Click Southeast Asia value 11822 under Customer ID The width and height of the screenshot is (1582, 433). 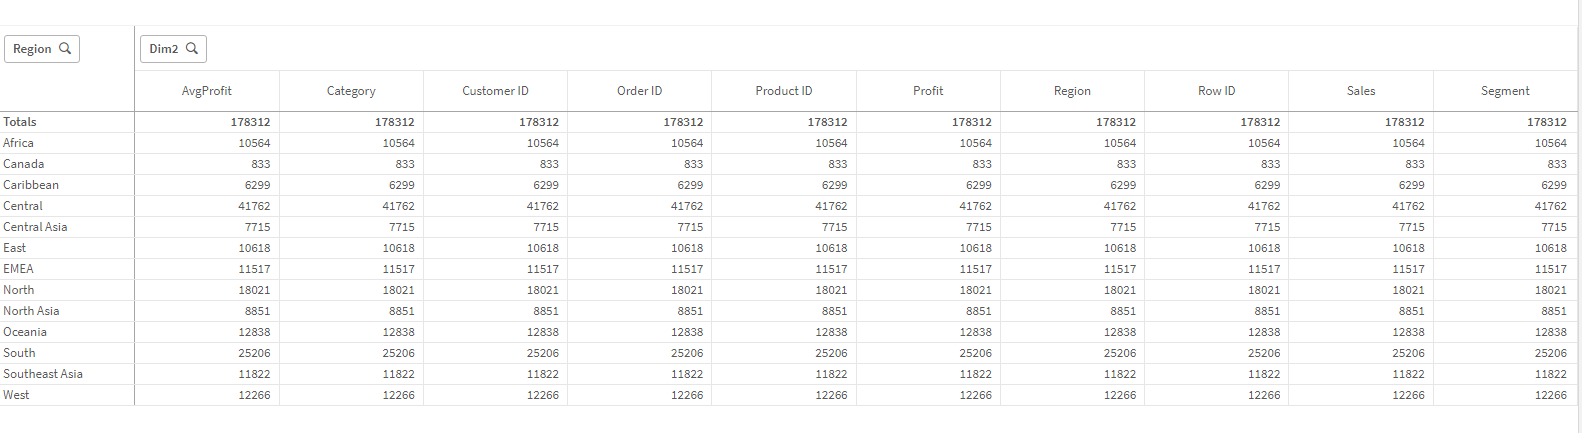click(543, 374)
